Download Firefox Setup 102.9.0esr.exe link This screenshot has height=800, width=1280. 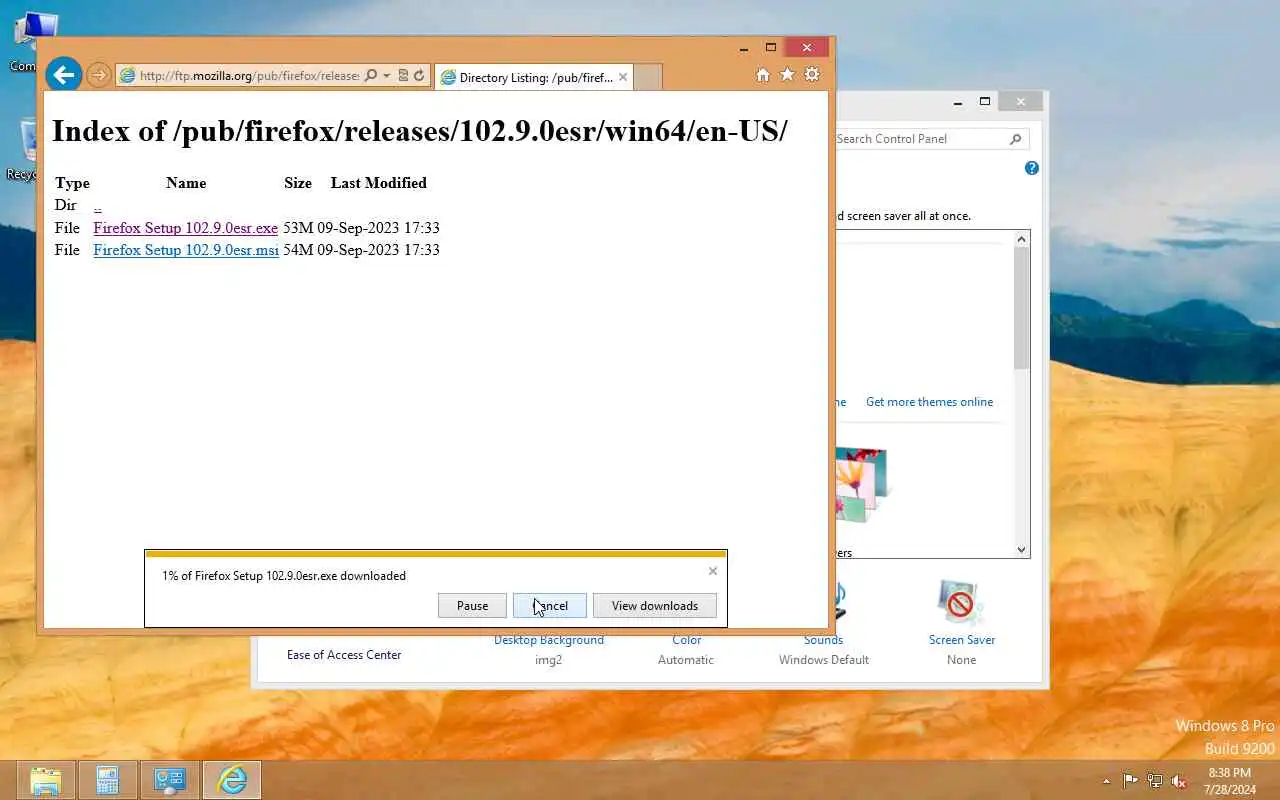coord(185,228)
